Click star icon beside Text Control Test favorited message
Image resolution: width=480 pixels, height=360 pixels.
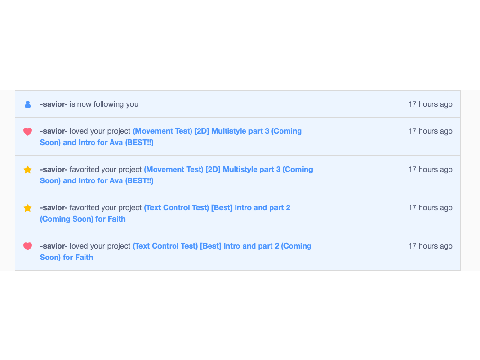click(28, 208)
